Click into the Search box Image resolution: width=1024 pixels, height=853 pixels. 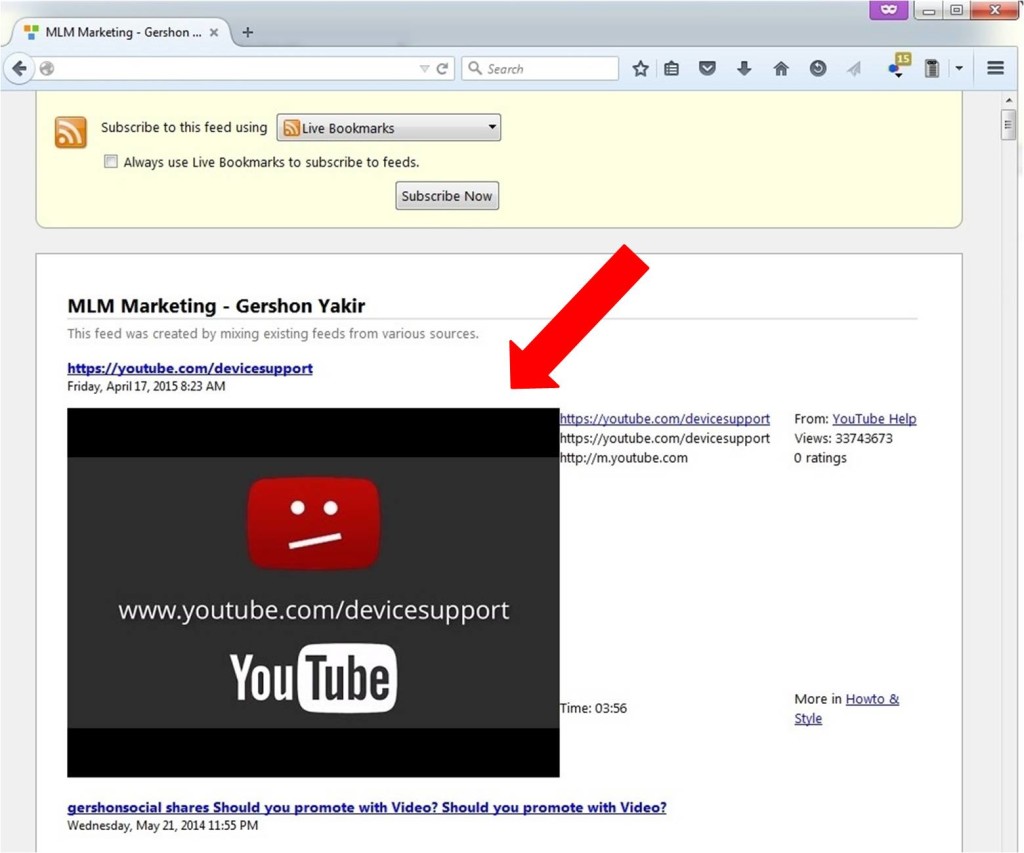(x=540, y=69)
